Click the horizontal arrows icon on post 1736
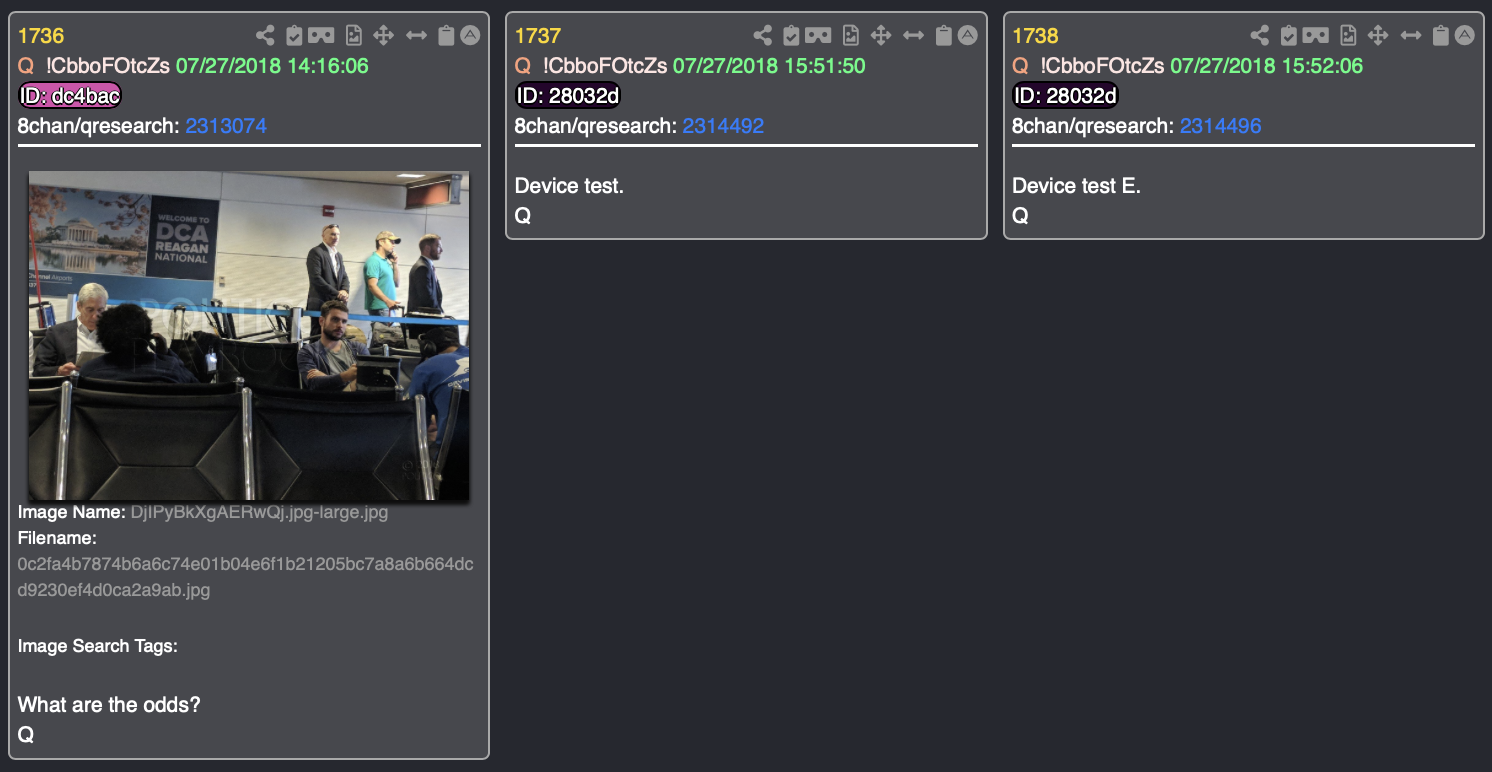1492x772 pixels. coord(417,36)
